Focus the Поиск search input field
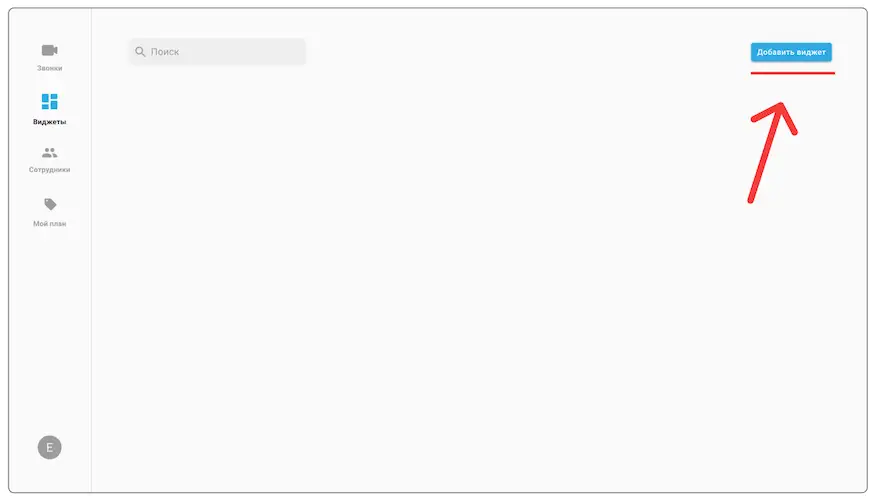Screen dimensions: 878x500 (x=230, y=51)
